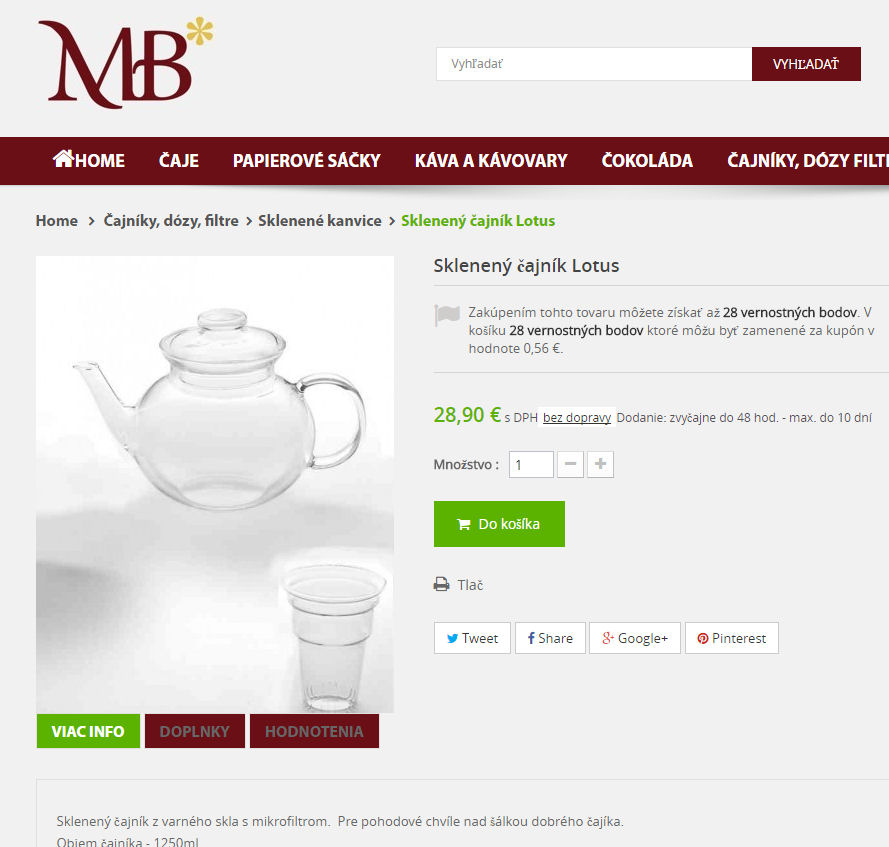Open the ČAJE menu item
This screenshot has width=889, height=847.
coord(179,160)
